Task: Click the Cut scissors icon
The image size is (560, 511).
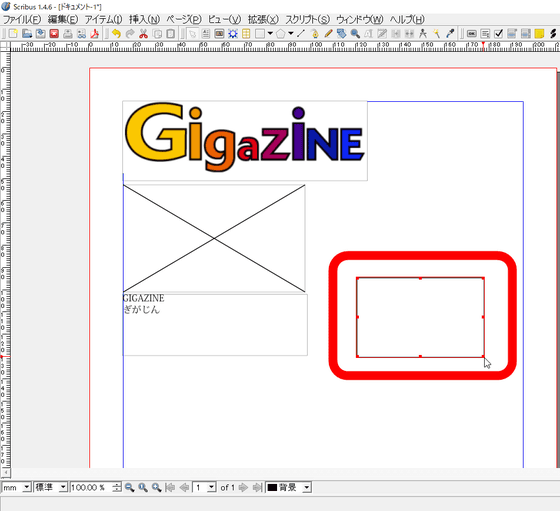Action: (x=143, y=34)
